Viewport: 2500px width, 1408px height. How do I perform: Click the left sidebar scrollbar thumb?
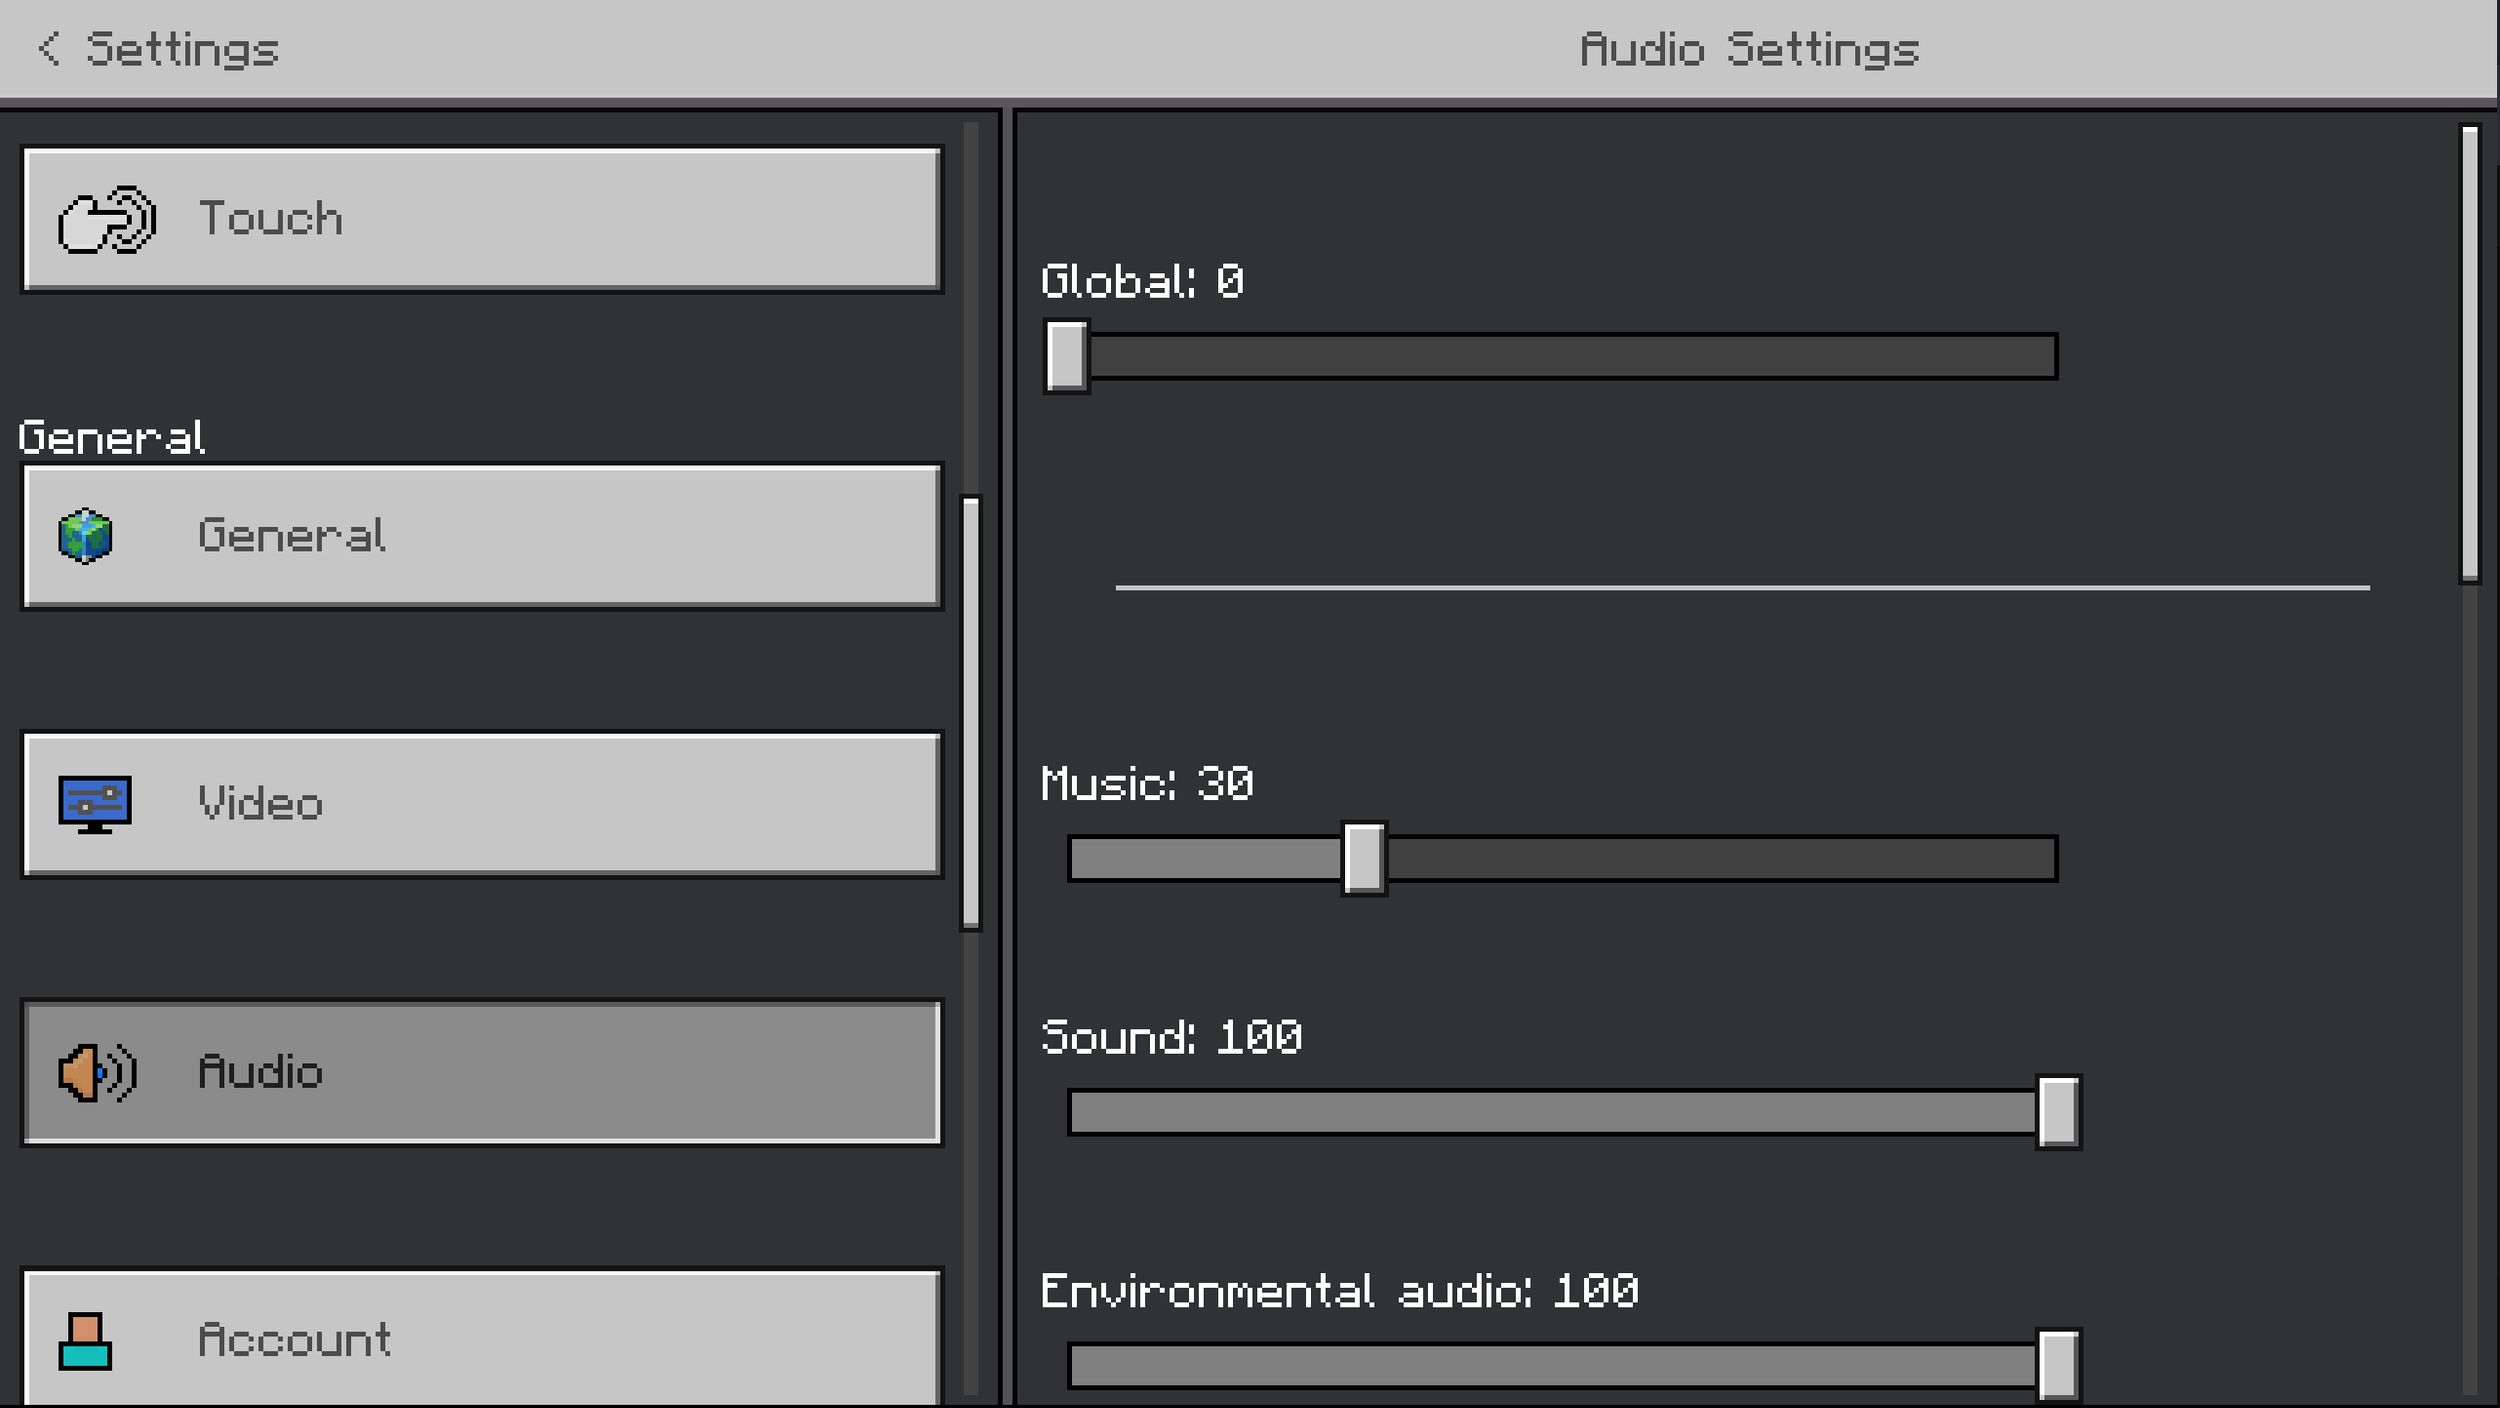click(970, 712)
